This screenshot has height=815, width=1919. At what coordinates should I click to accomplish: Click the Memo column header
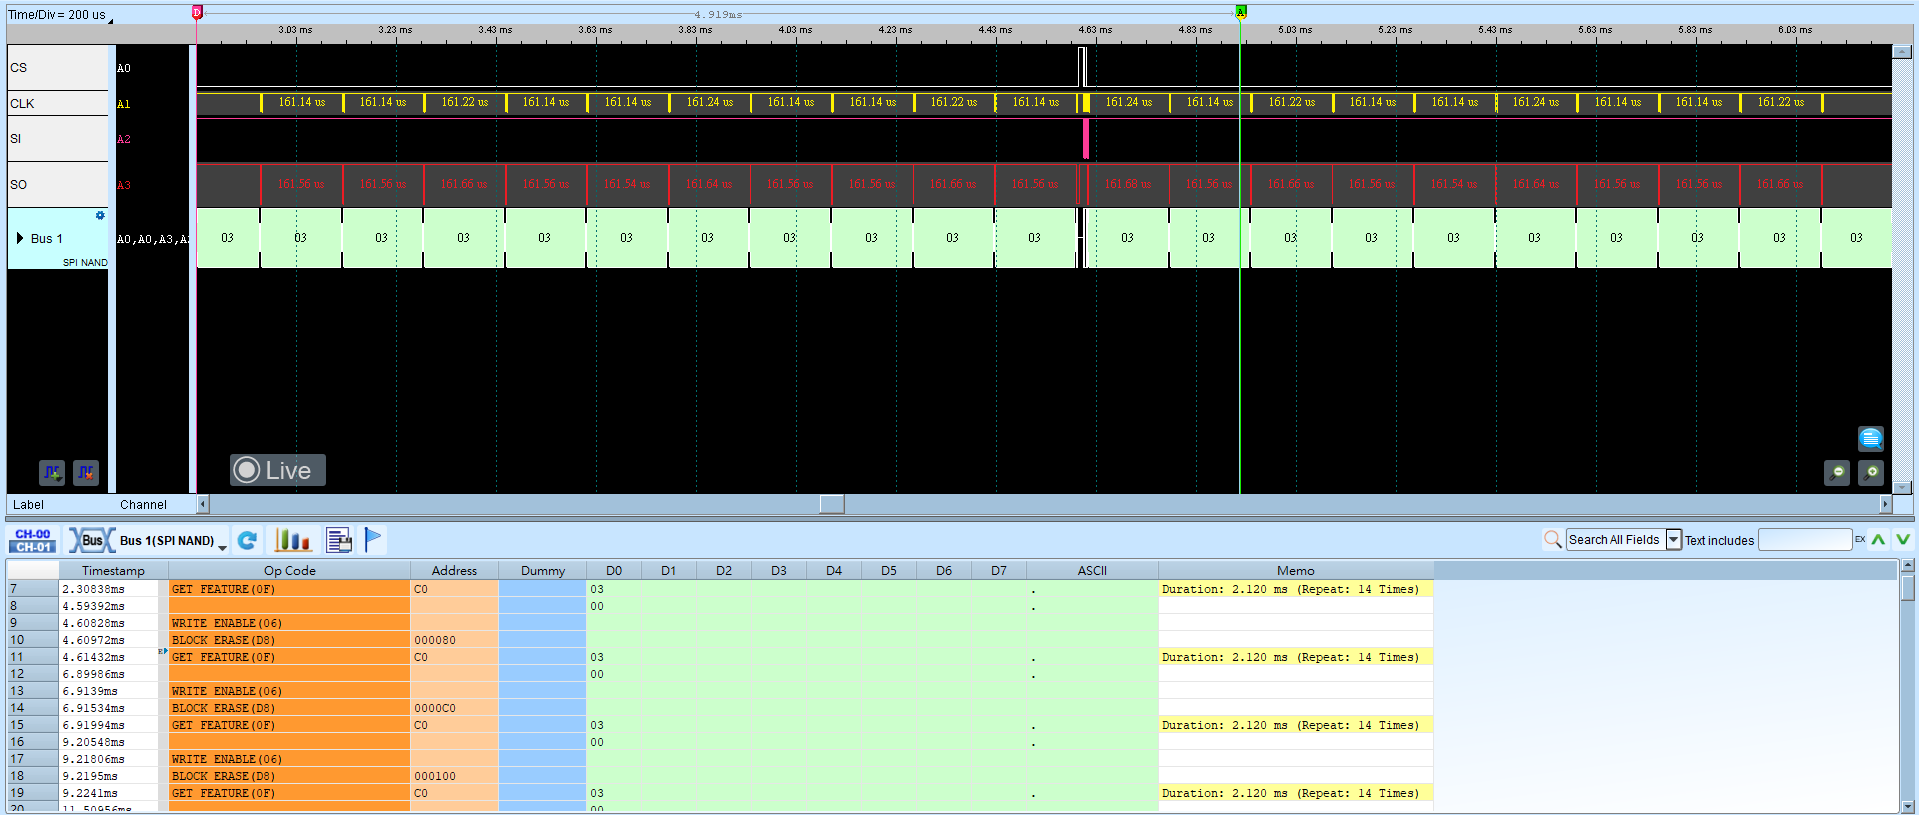coord(1296,571)
